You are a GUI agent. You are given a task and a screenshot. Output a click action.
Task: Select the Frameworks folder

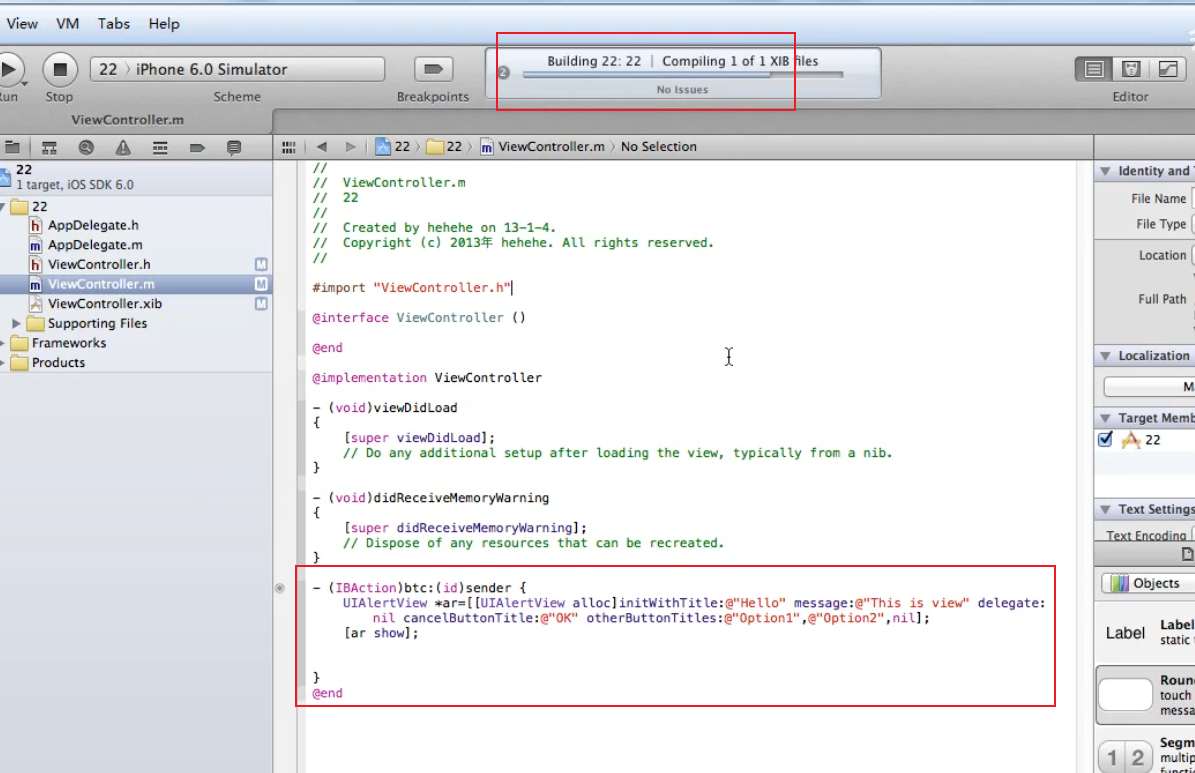pyautogui.click(x=69, y=343)
